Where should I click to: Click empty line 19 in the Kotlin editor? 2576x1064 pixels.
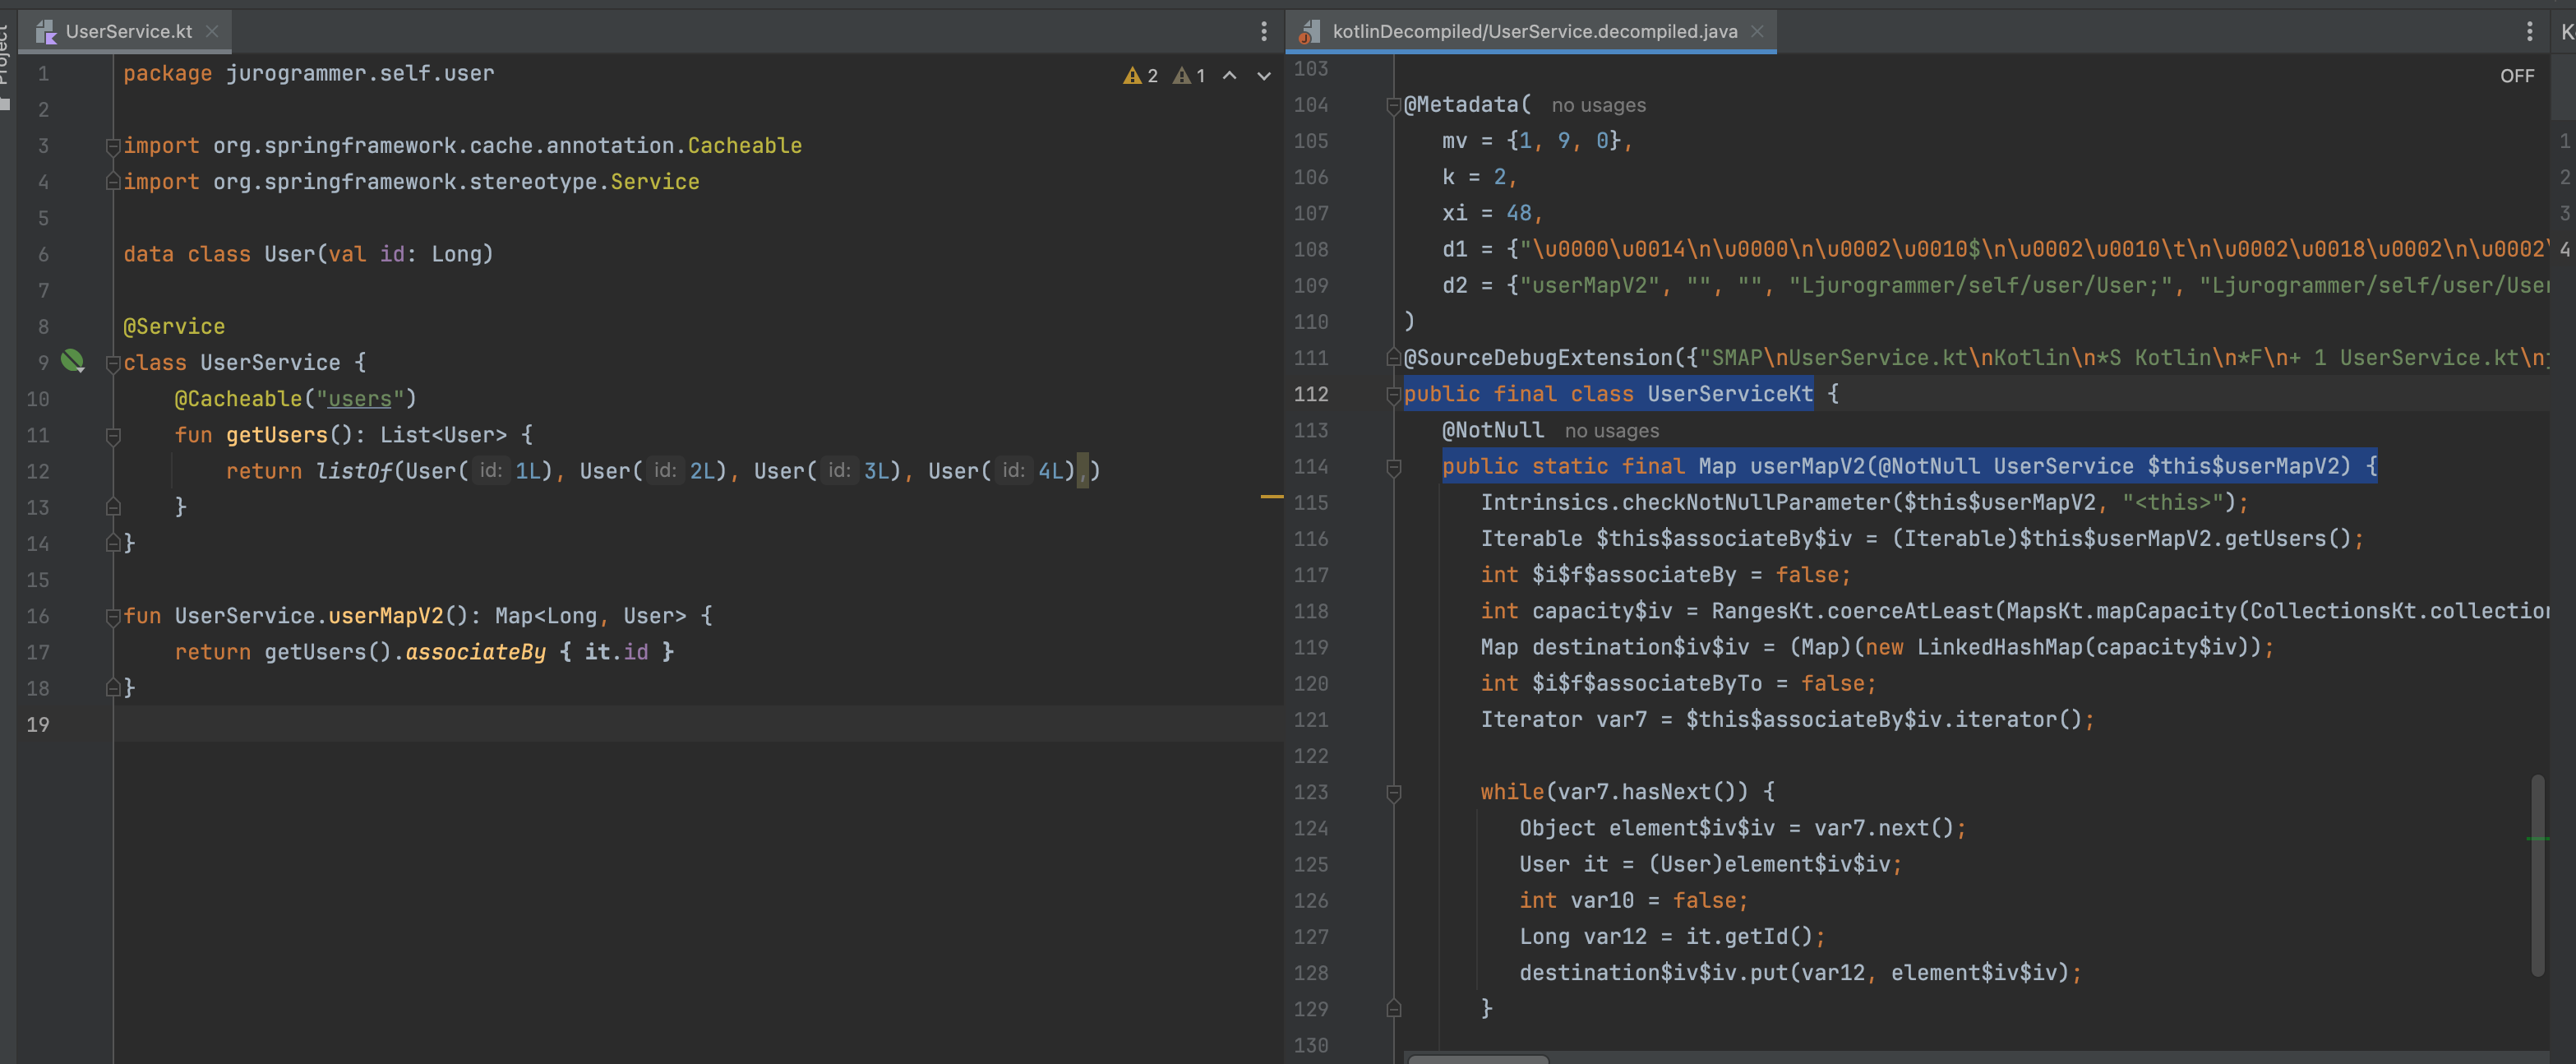click(698, 724)
